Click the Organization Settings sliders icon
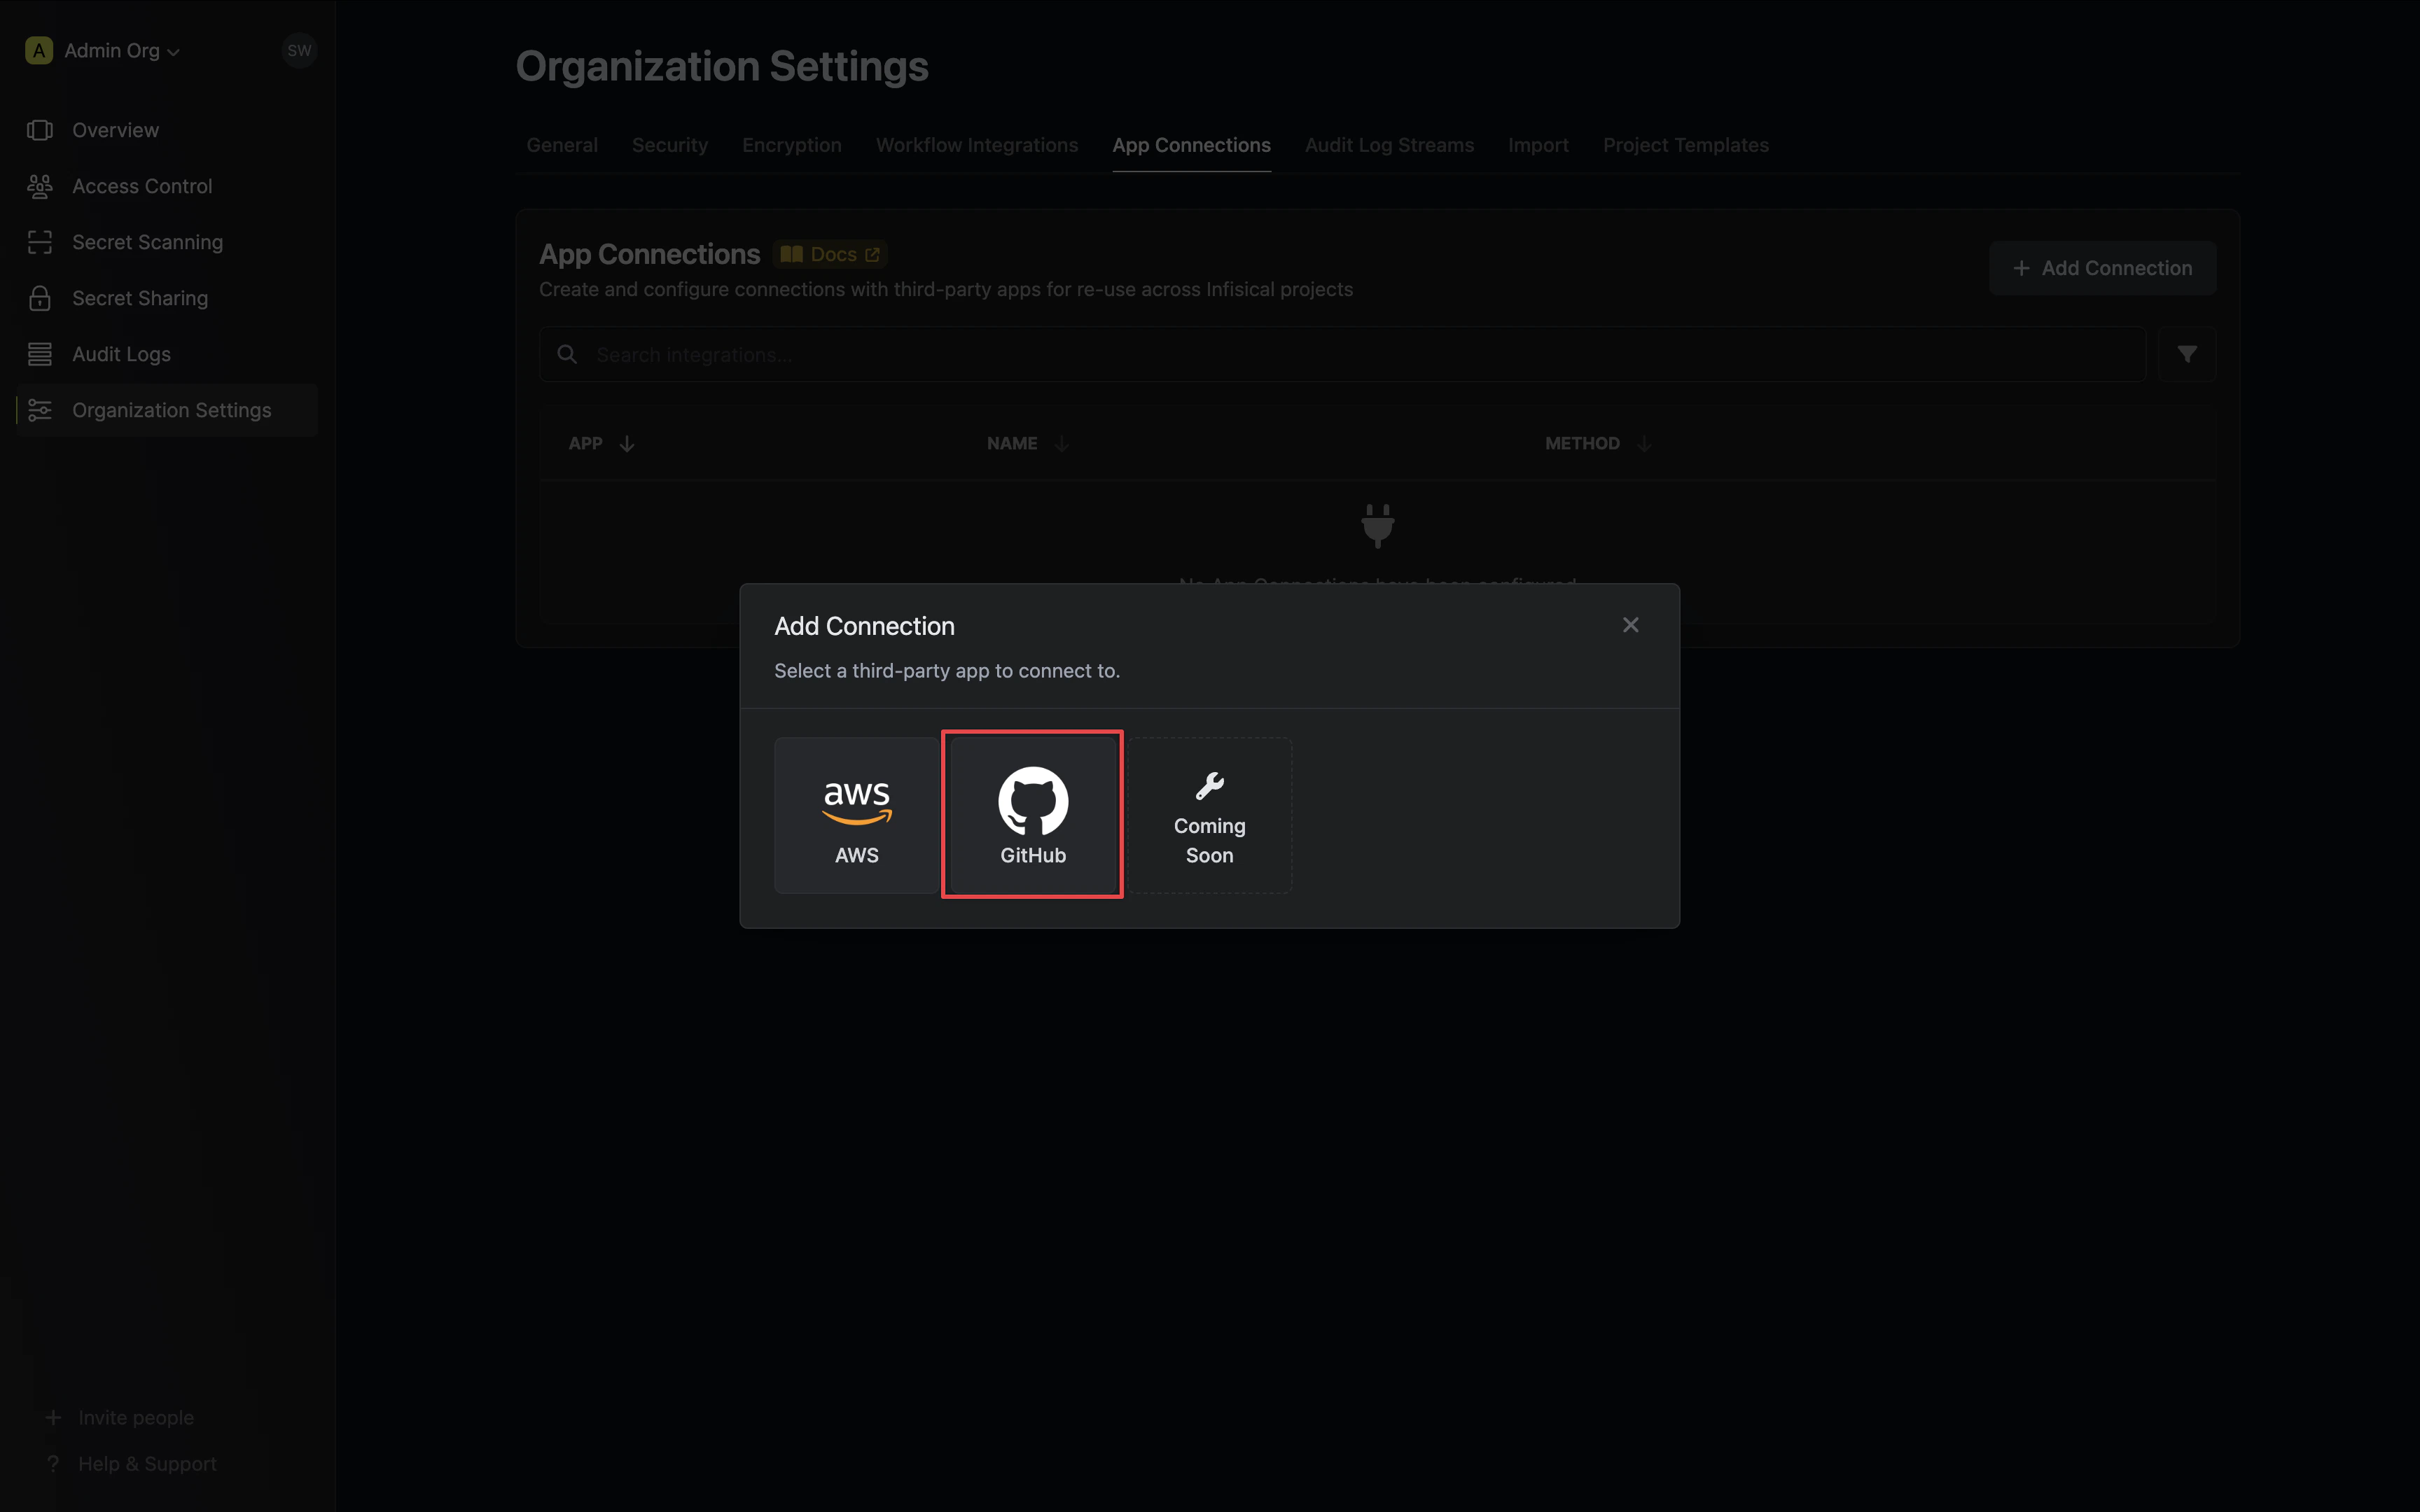2420x1512 pixels. [40, 410]
